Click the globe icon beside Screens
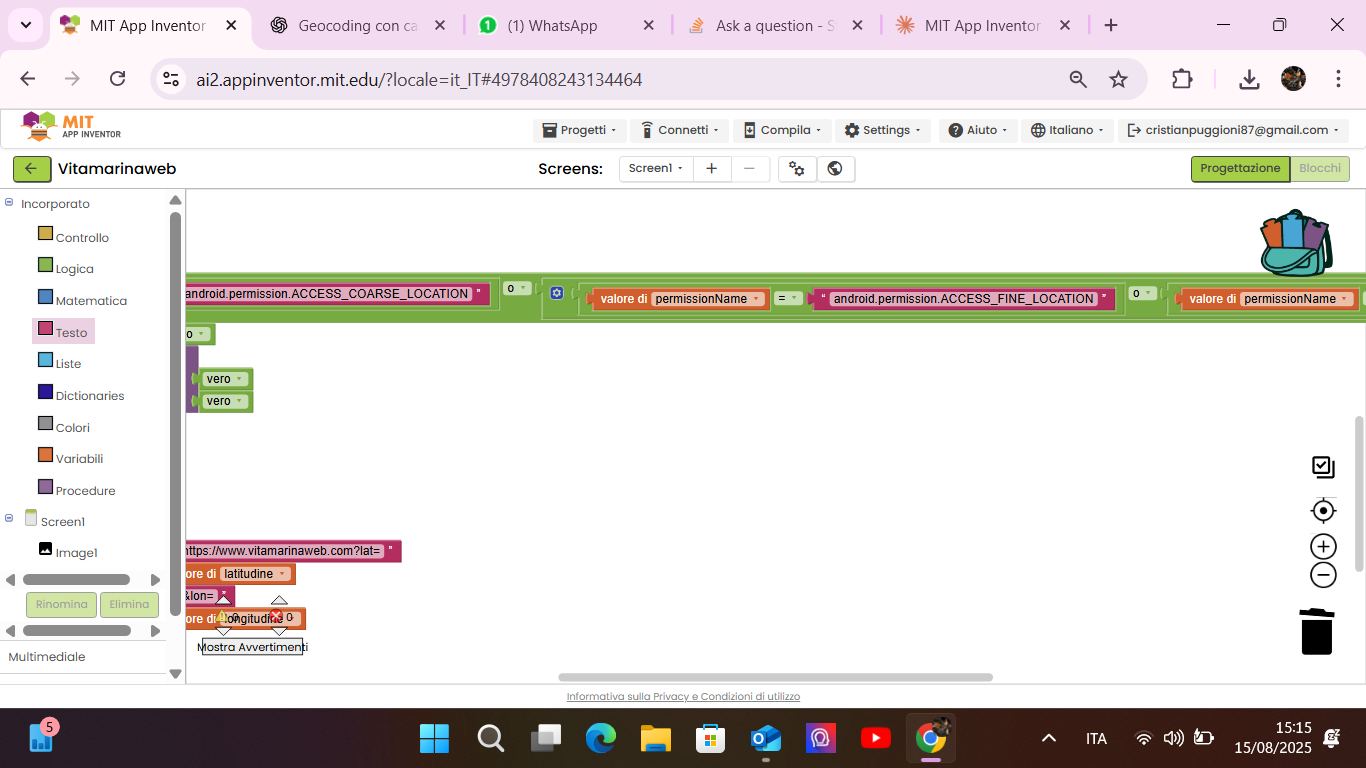 pos(835,169)
